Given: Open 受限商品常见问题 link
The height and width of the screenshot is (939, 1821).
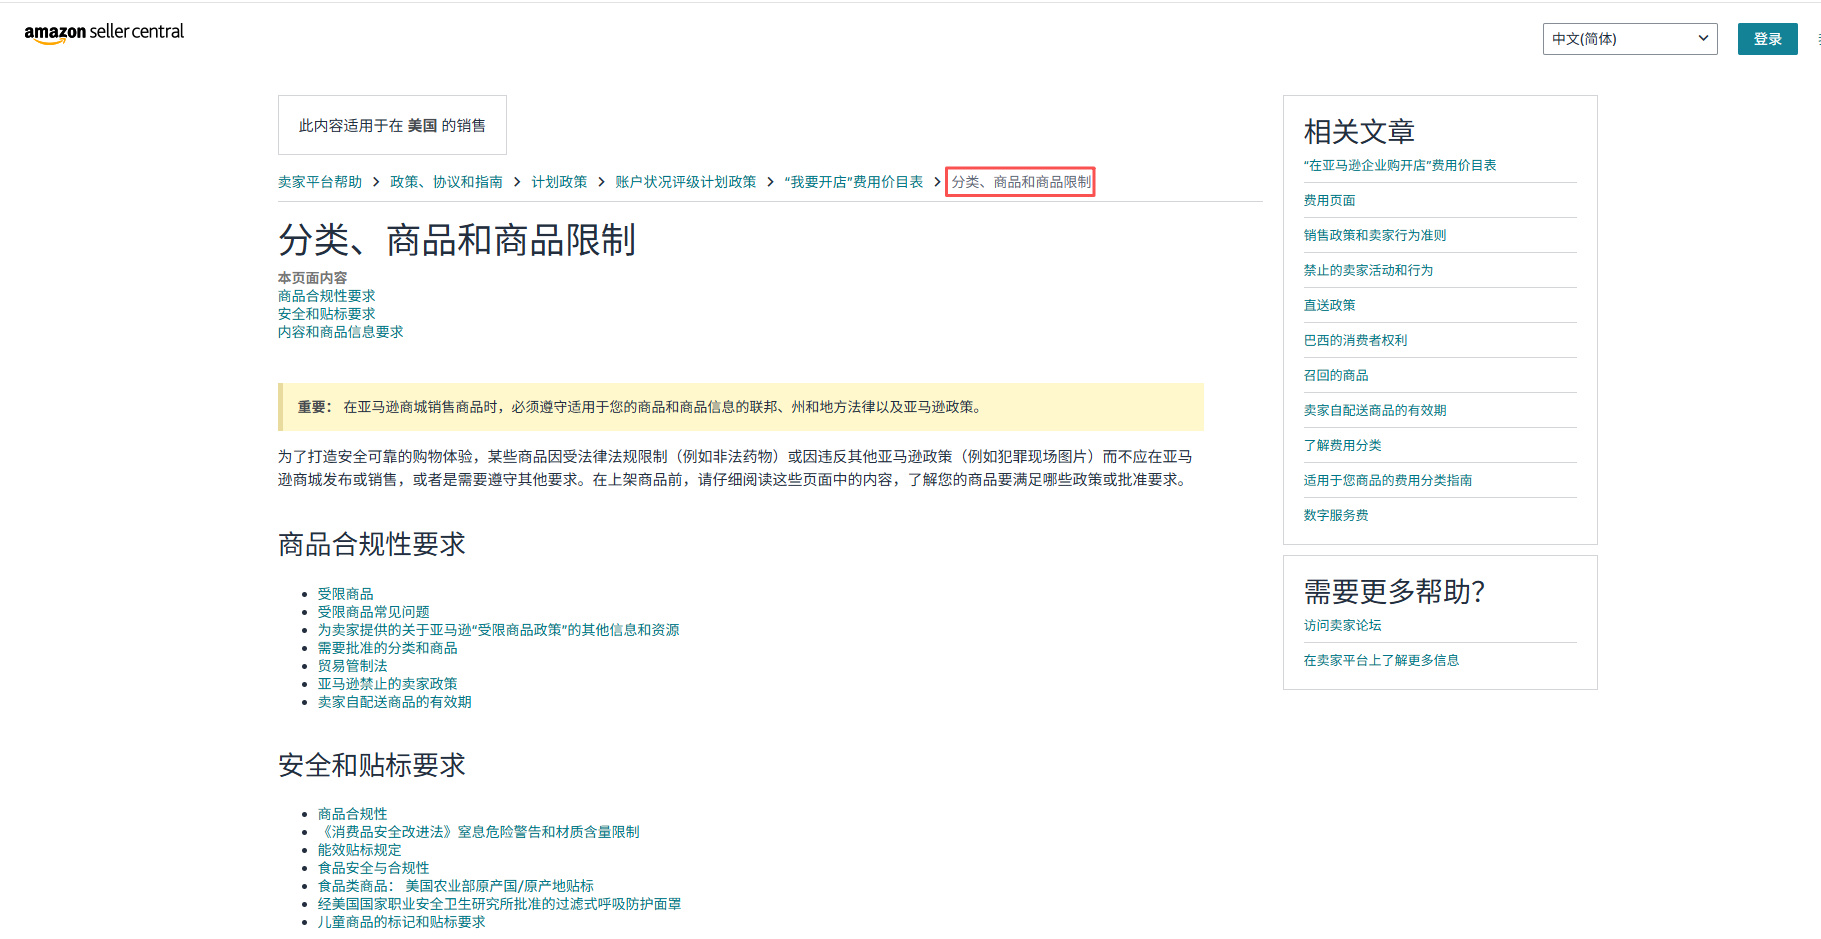Looking at the screenshot, I should (373, 611).
